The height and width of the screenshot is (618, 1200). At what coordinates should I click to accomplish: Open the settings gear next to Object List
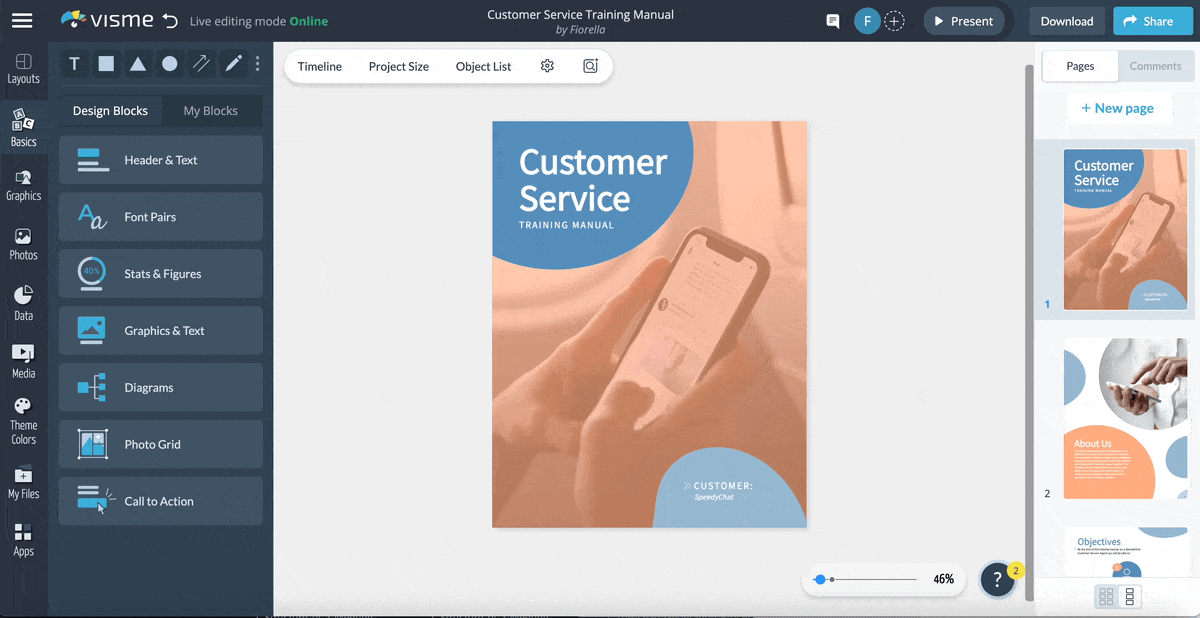coord(547,65)
